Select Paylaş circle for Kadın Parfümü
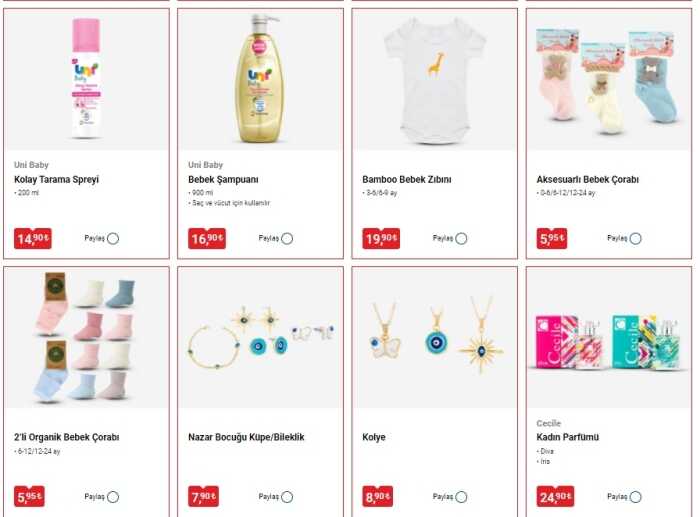 click(x=636, y=497)
